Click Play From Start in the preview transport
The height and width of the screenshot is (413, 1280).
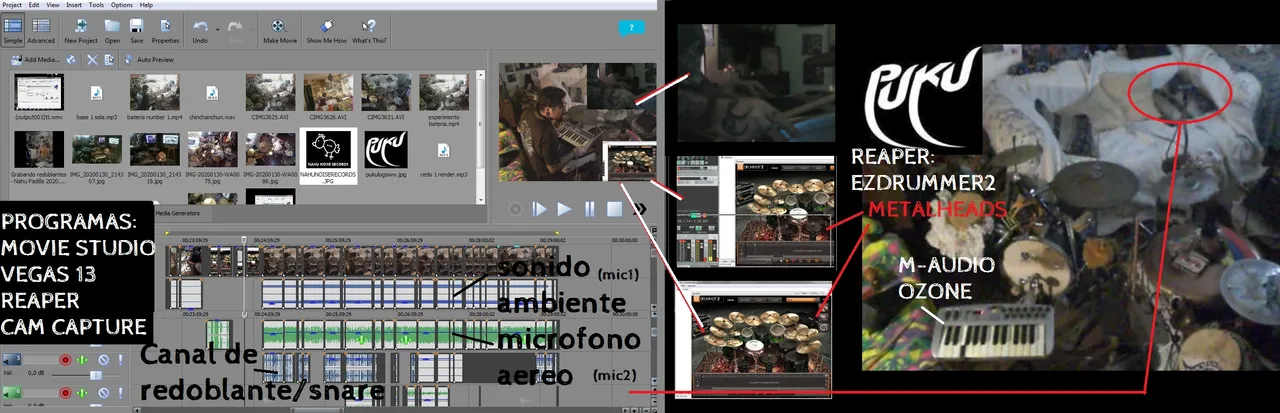tap(539, 209)
